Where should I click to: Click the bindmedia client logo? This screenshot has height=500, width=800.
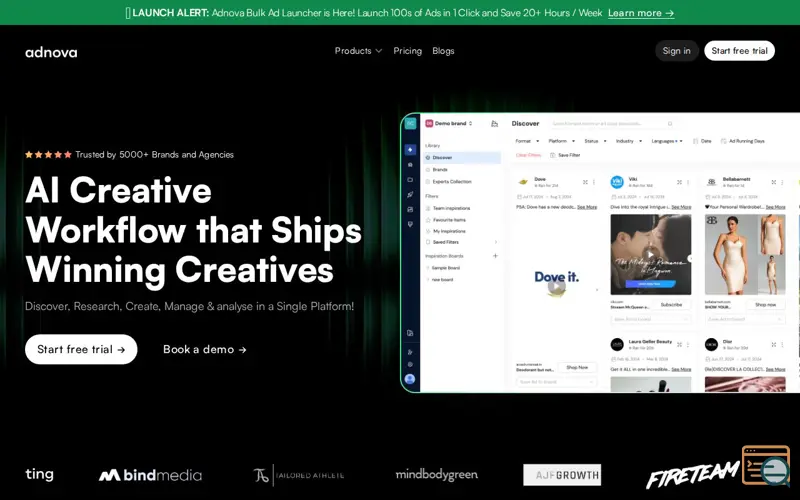click(x=150, y=476)
